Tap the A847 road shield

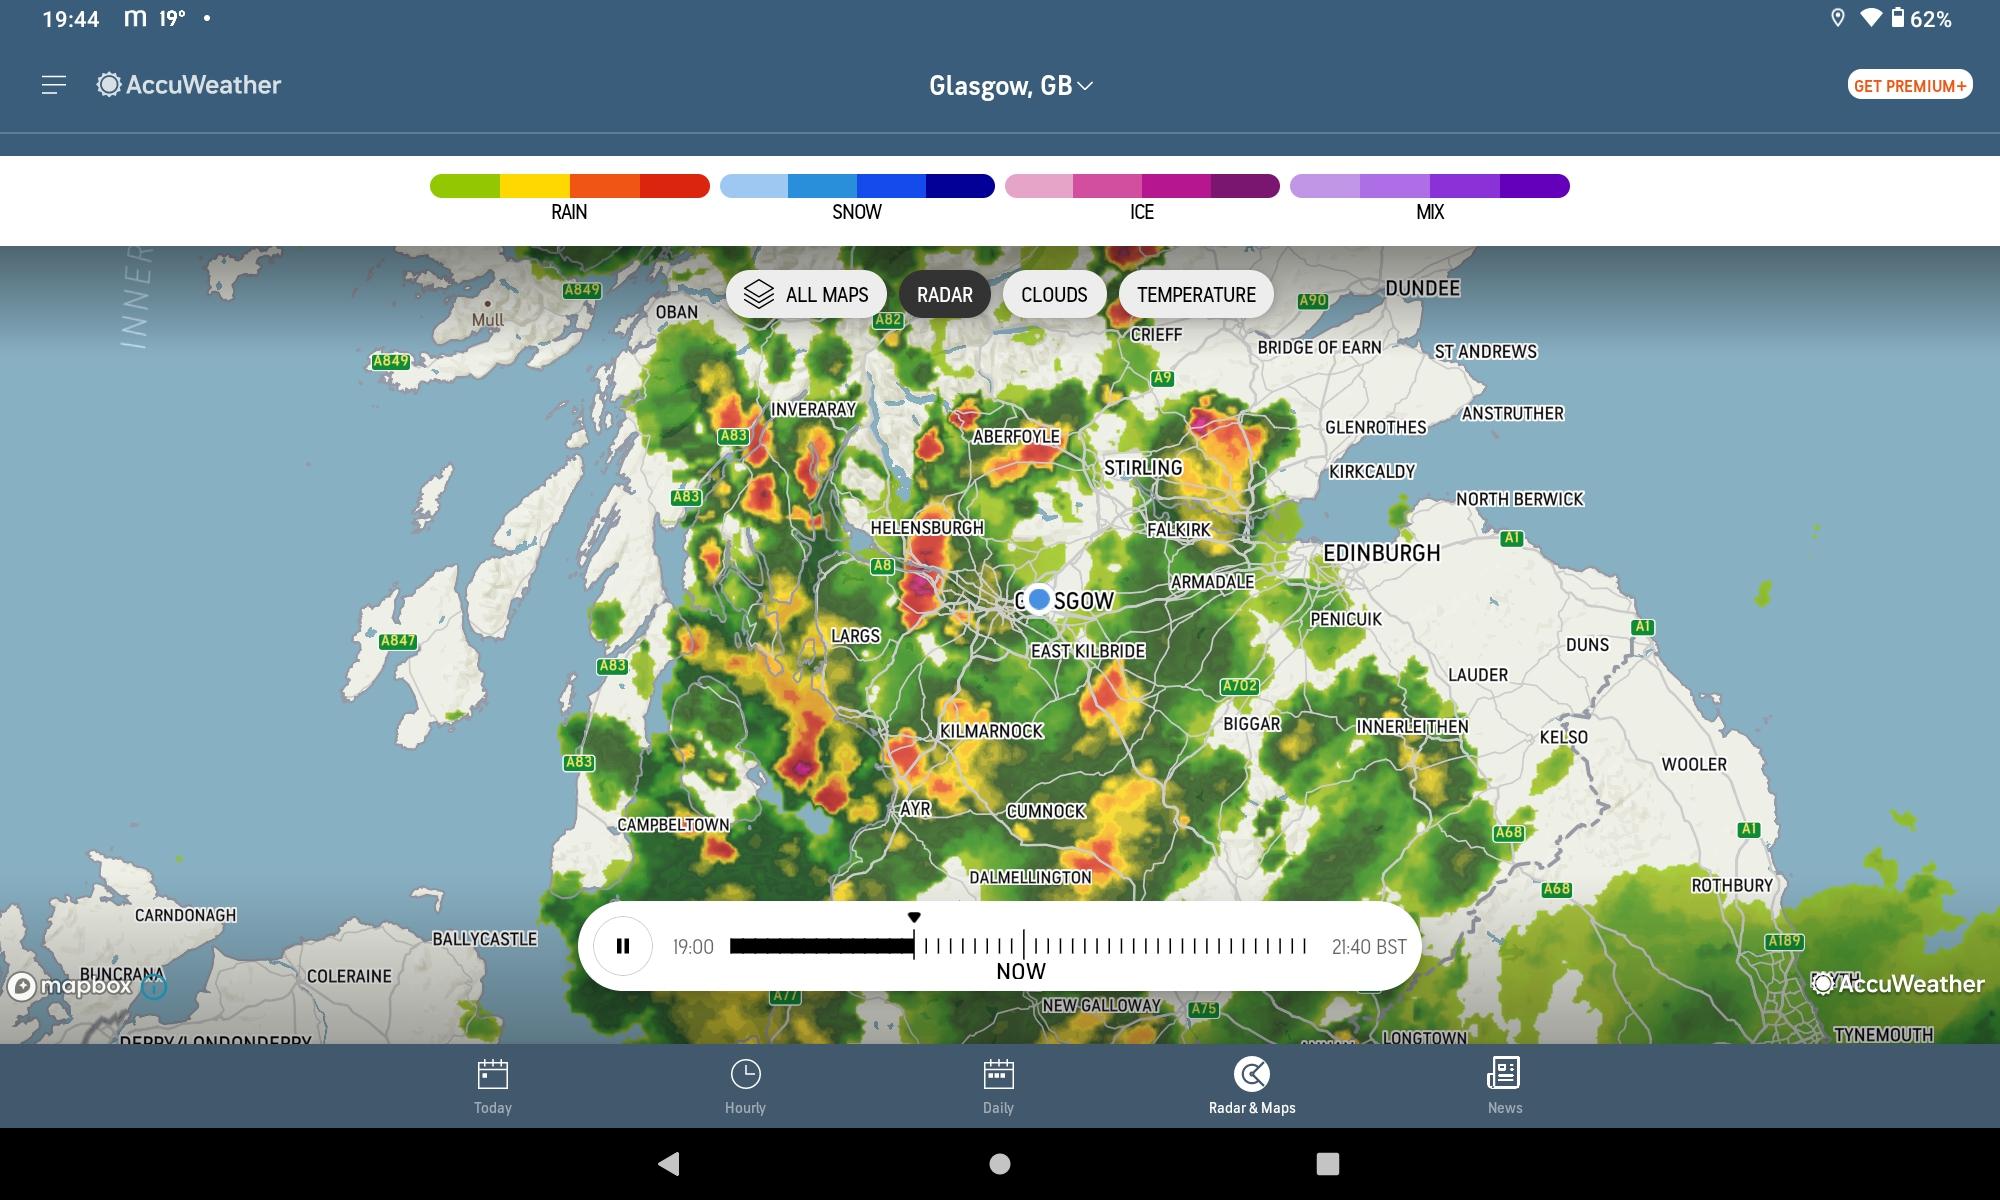point(397,641)
